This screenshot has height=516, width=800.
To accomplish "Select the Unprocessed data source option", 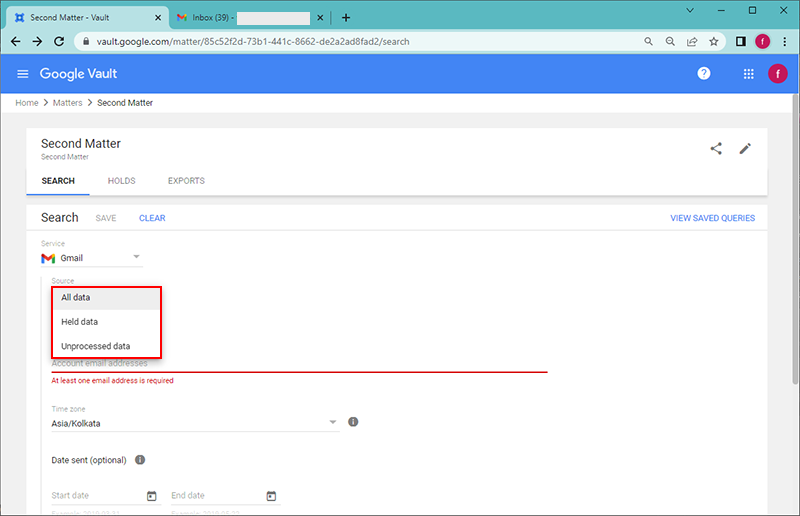I will 106,346.
